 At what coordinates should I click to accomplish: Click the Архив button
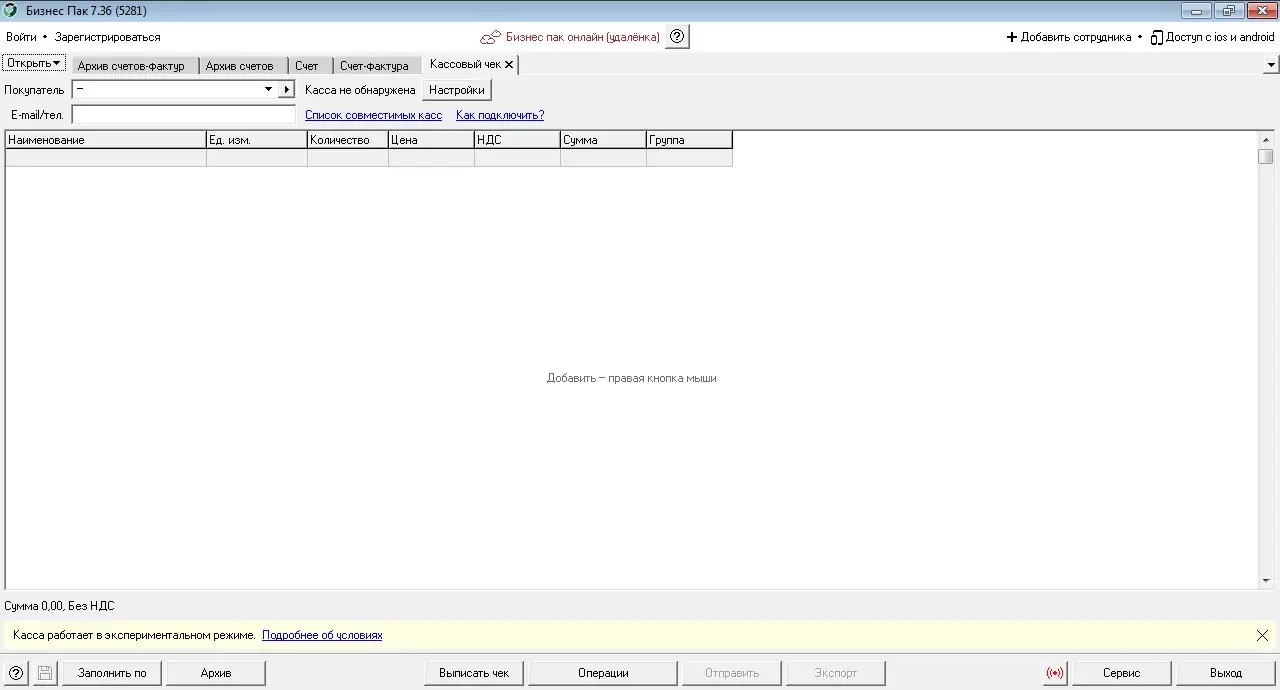pos(216,673)
